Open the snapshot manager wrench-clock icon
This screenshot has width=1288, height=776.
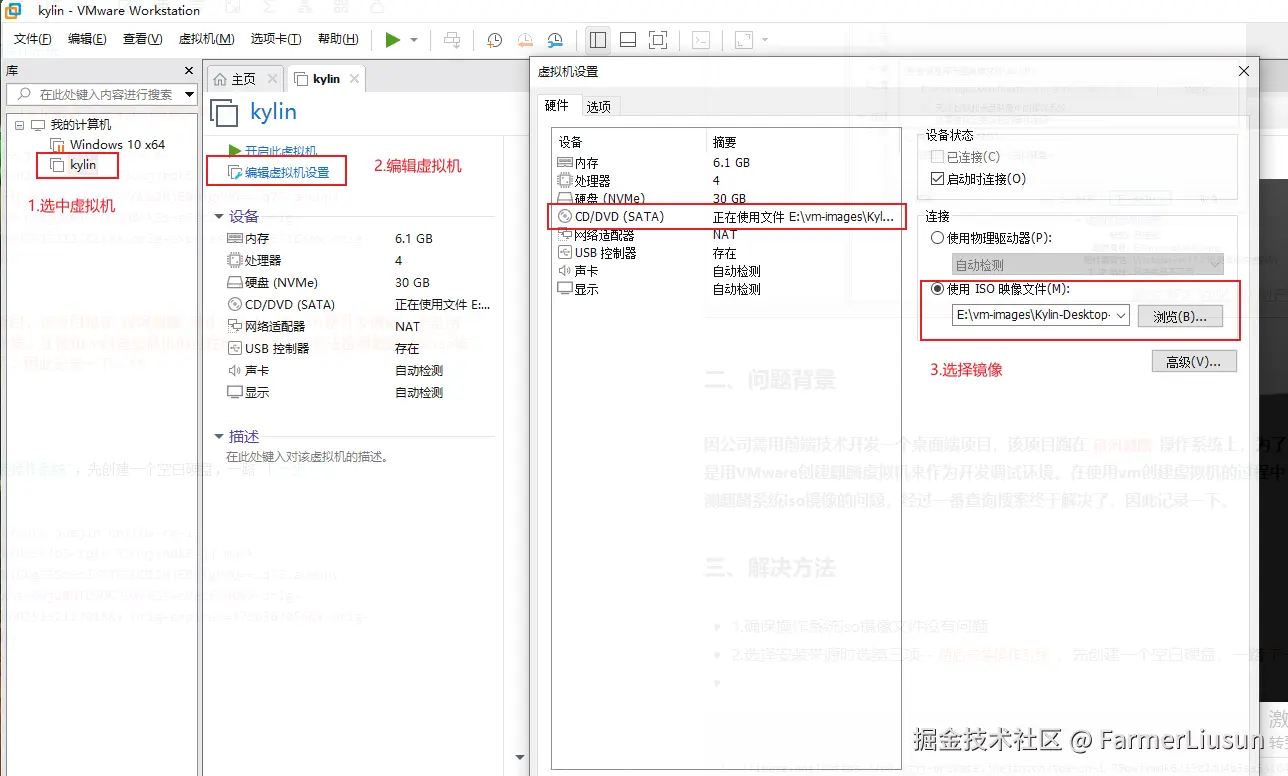pos(555,40)
